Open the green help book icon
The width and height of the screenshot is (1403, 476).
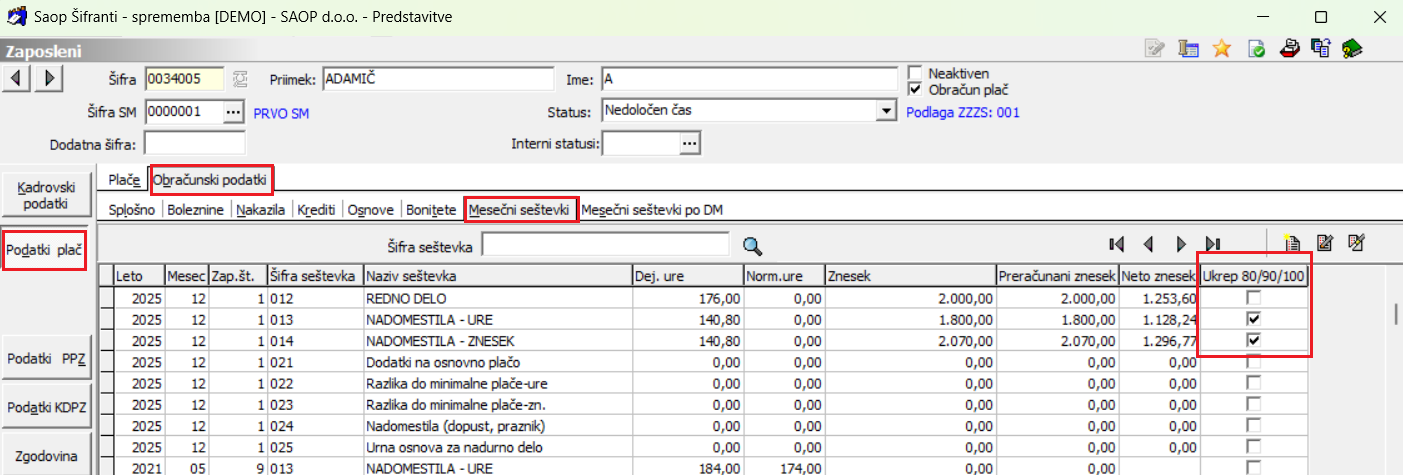click(x=1353, y=48)
